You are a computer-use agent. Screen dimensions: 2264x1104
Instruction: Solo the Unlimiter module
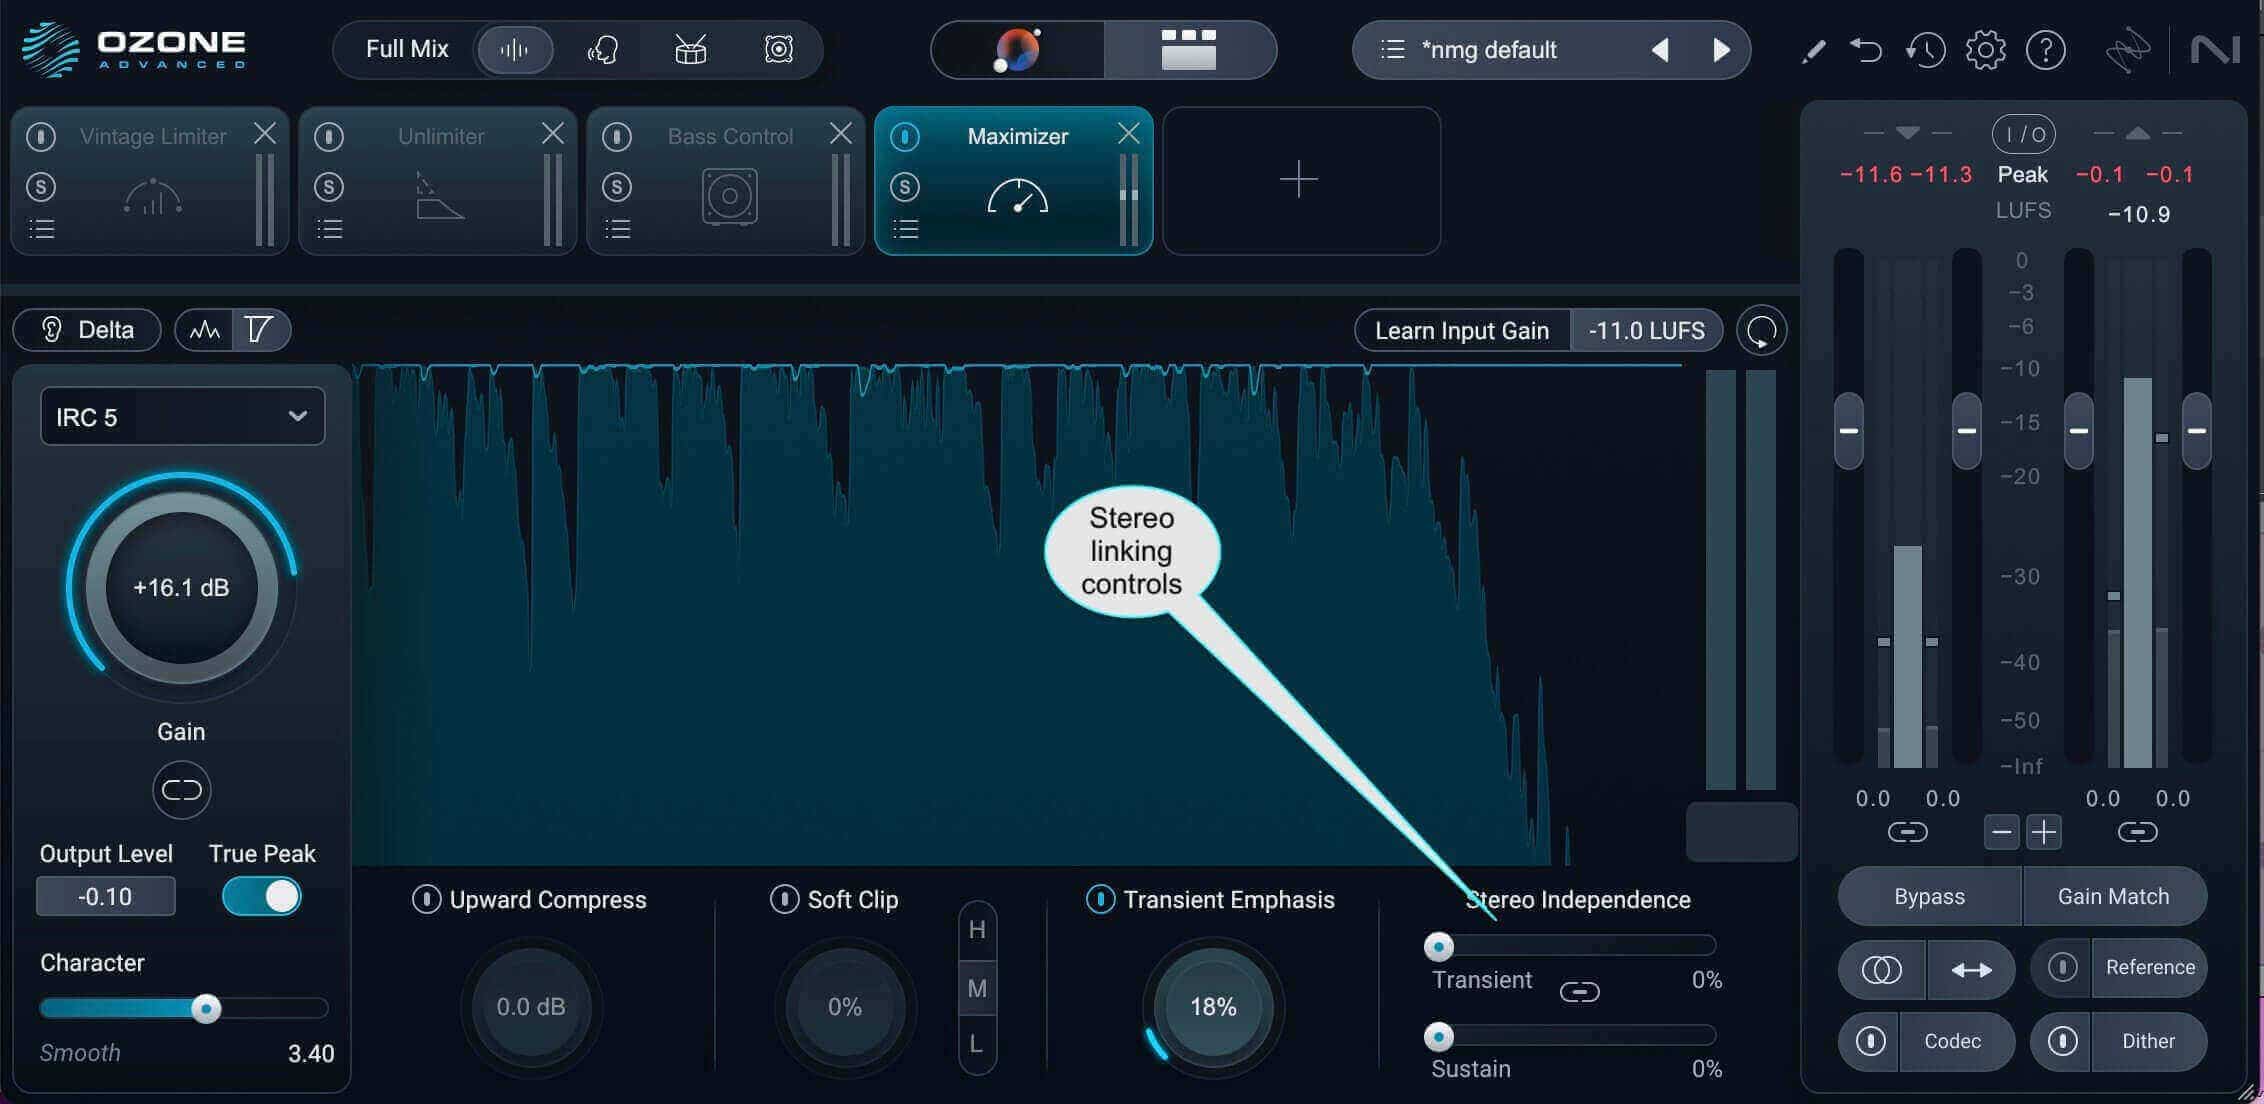pyautogui.click(x=329, y=187)
